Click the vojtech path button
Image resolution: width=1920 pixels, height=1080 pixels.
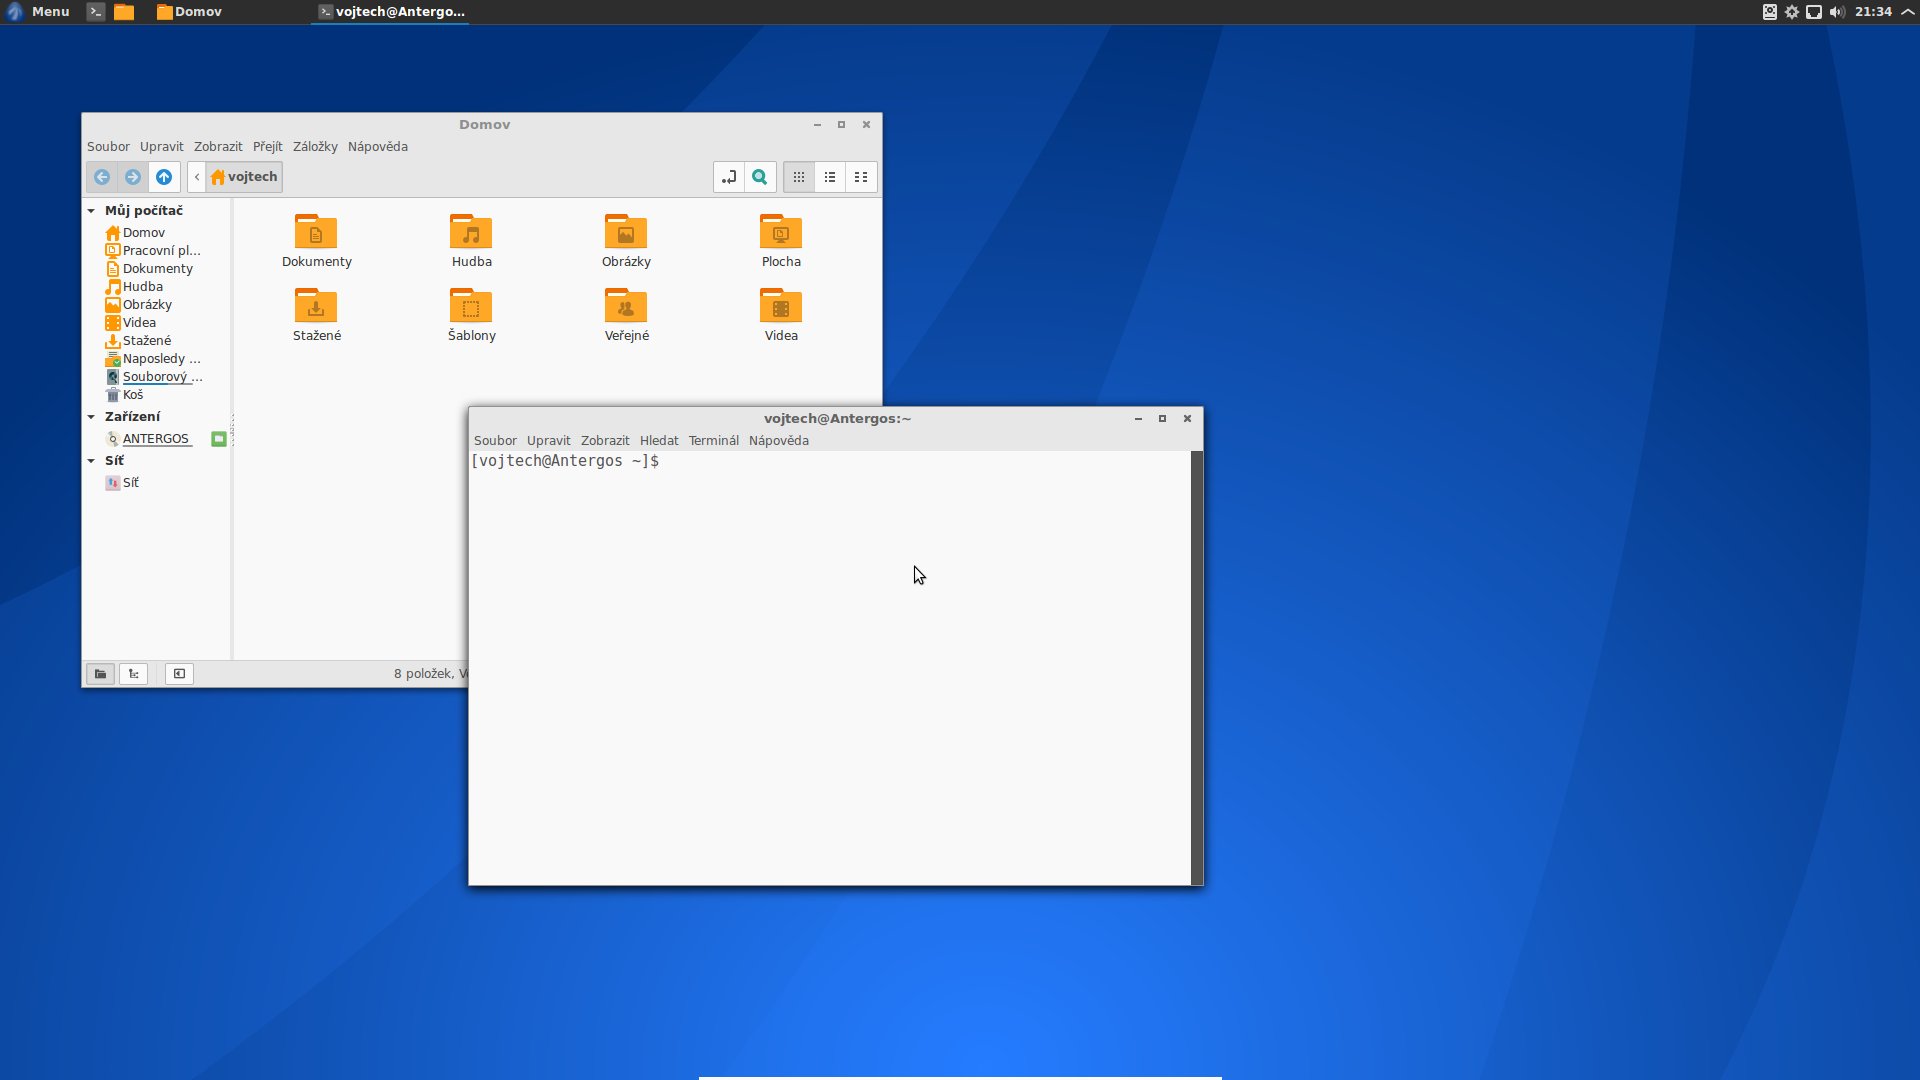(x=244, y=177)
